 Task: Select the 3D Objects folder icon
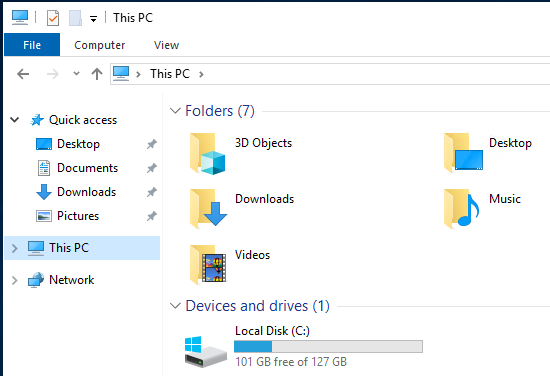(207, 154)
